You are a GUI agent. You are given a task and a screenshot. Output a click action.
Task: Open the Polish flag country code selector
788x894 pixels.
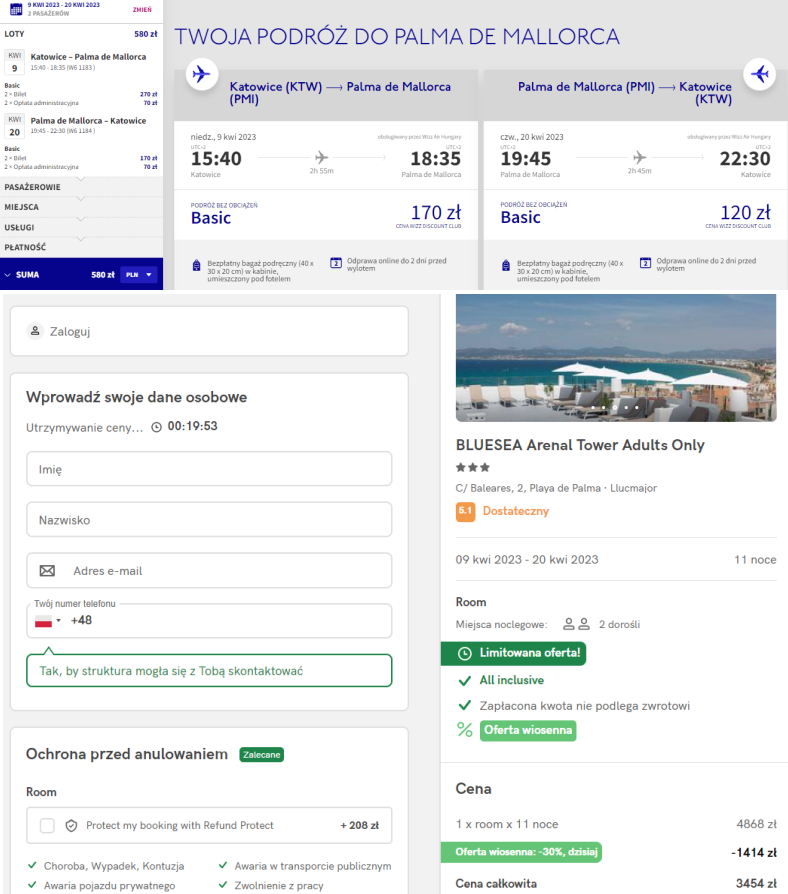coord(47,620)
